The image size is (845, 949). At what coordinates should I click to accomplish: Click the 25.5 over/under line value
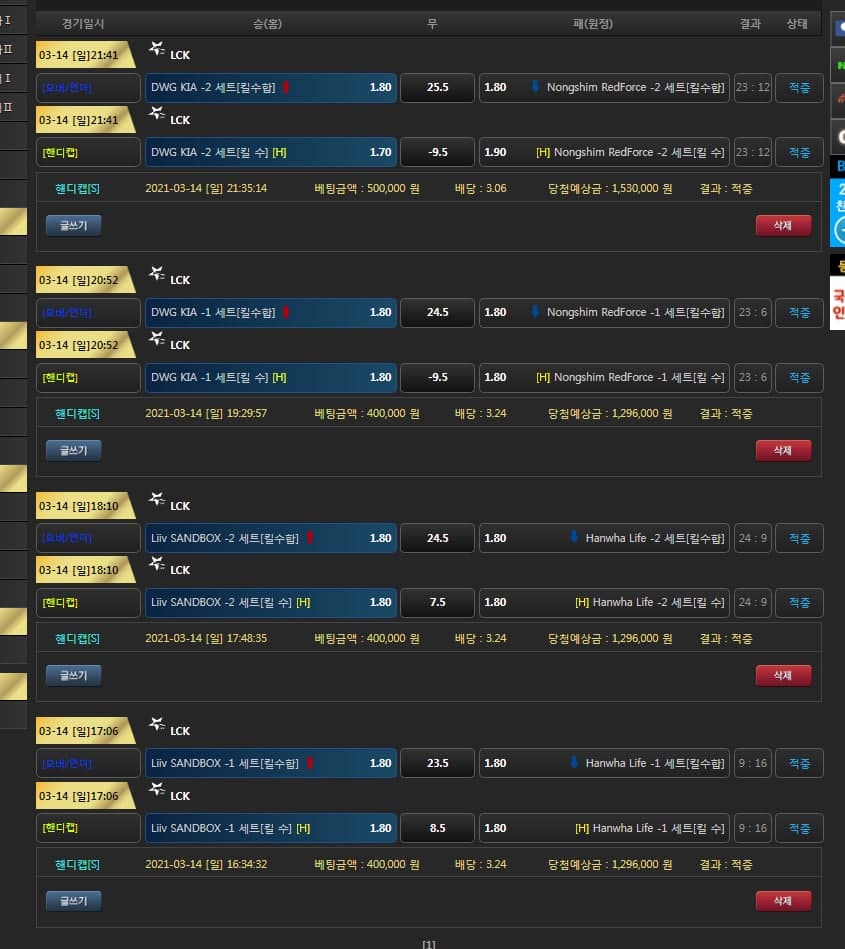tap(437, 88)
